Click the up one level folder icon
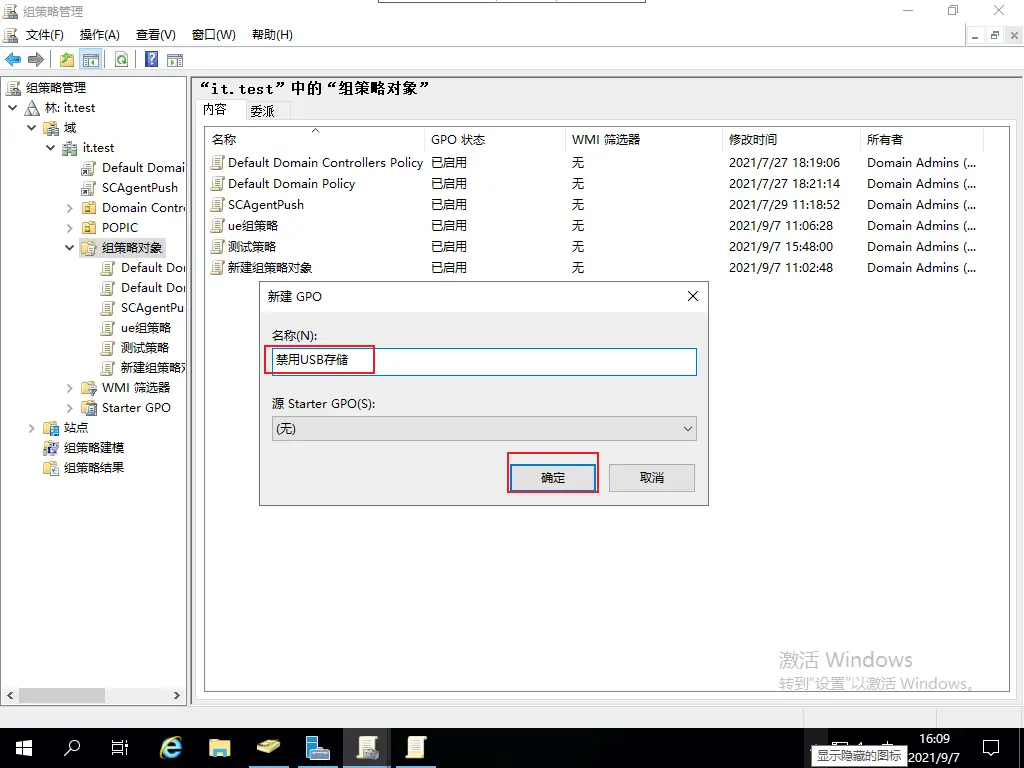Viewport: 1024px width, 768px height. (67, 60)
